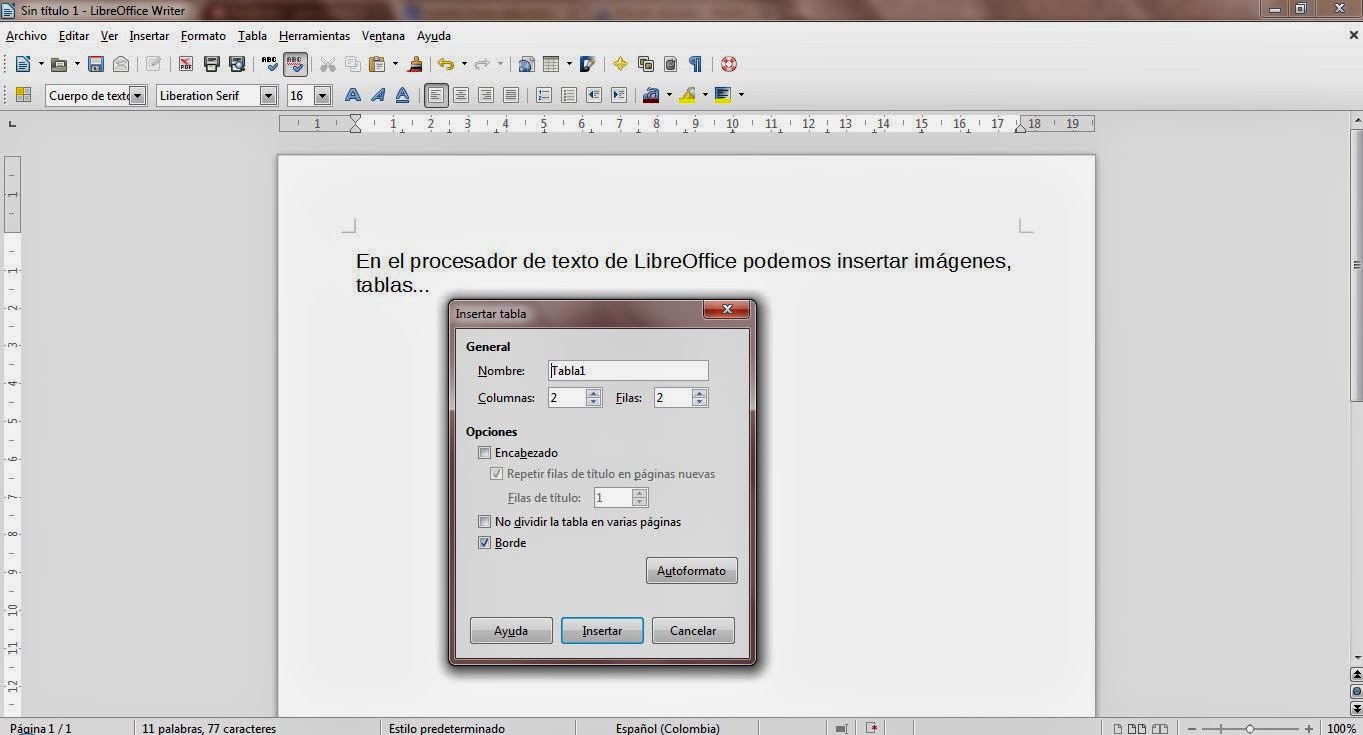Click the Underline letter A icon
This screenshot has width=1363, height=735.
click(x=402, y=95)
